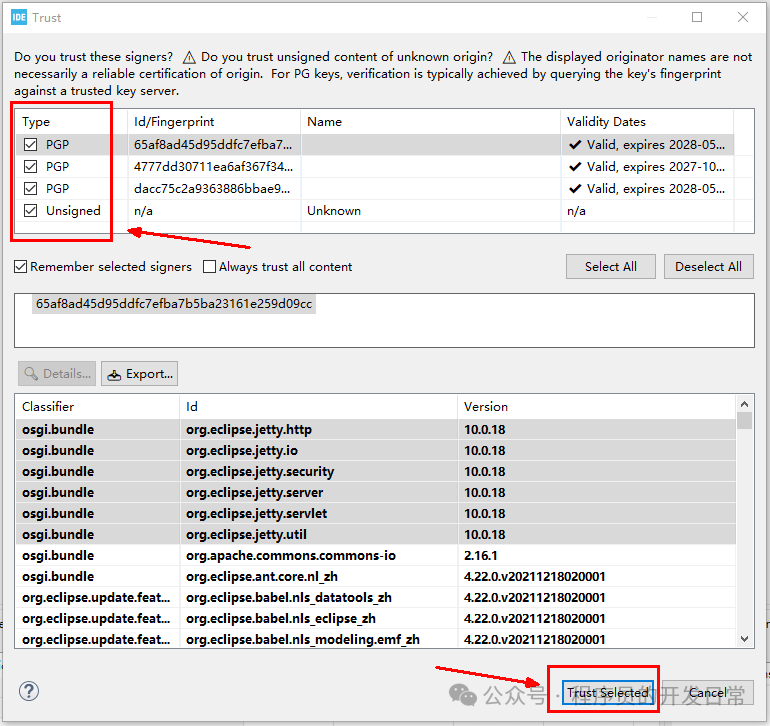Image resolution: width=770 pixels, height=726 pixels.
Task: Click the Export... button
Action: [x=139, y=374]
